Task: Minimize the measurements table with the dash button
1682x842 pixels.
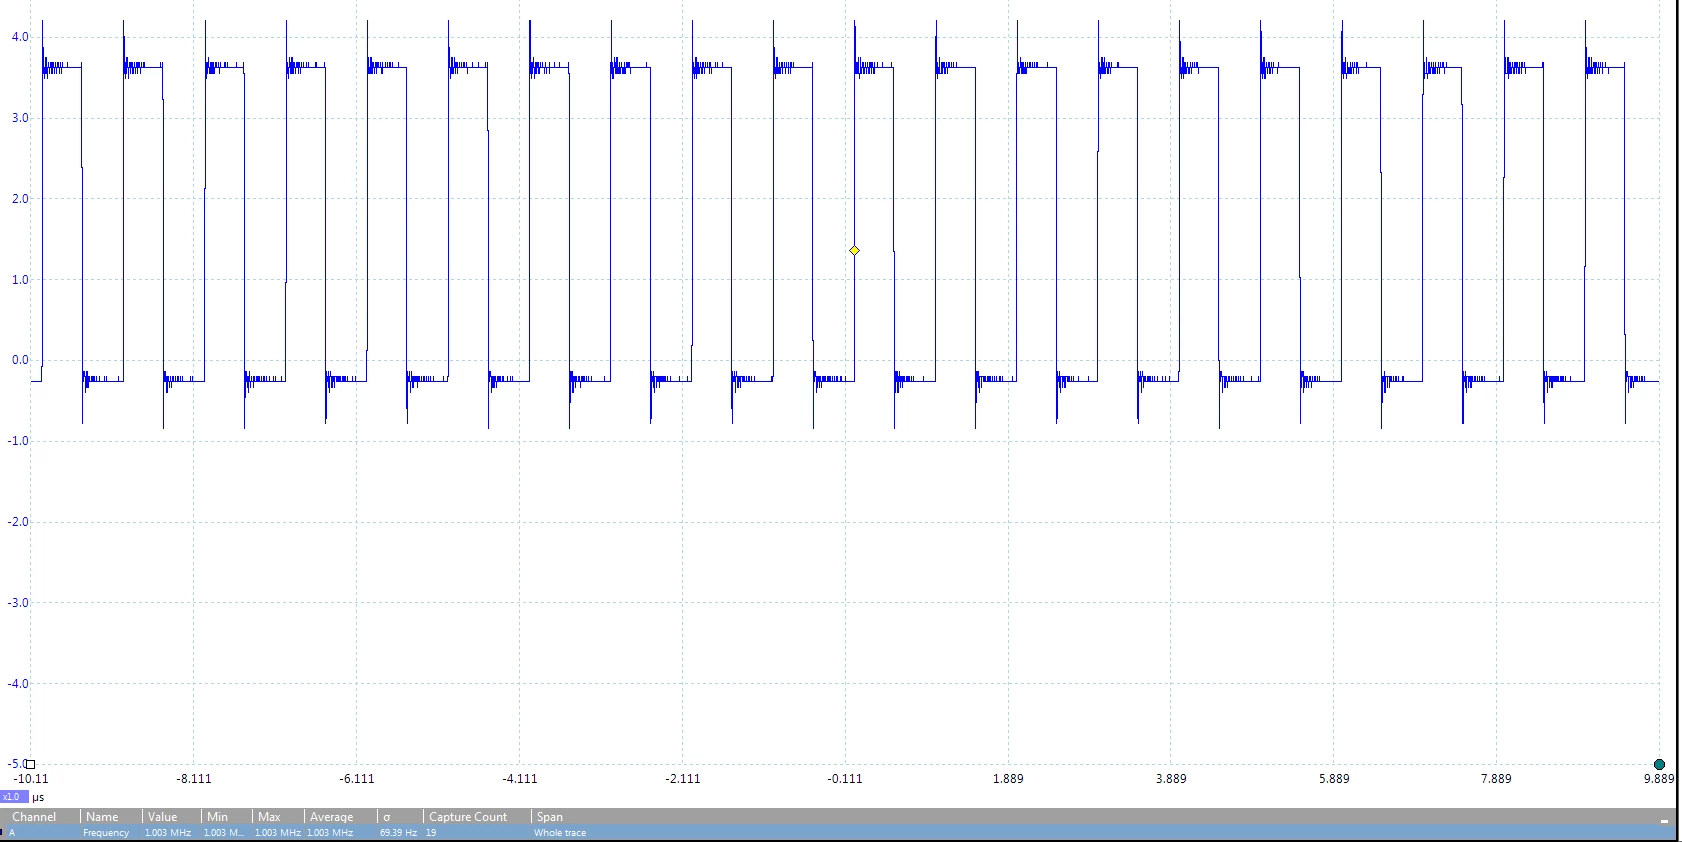Action: [1664, 820]
